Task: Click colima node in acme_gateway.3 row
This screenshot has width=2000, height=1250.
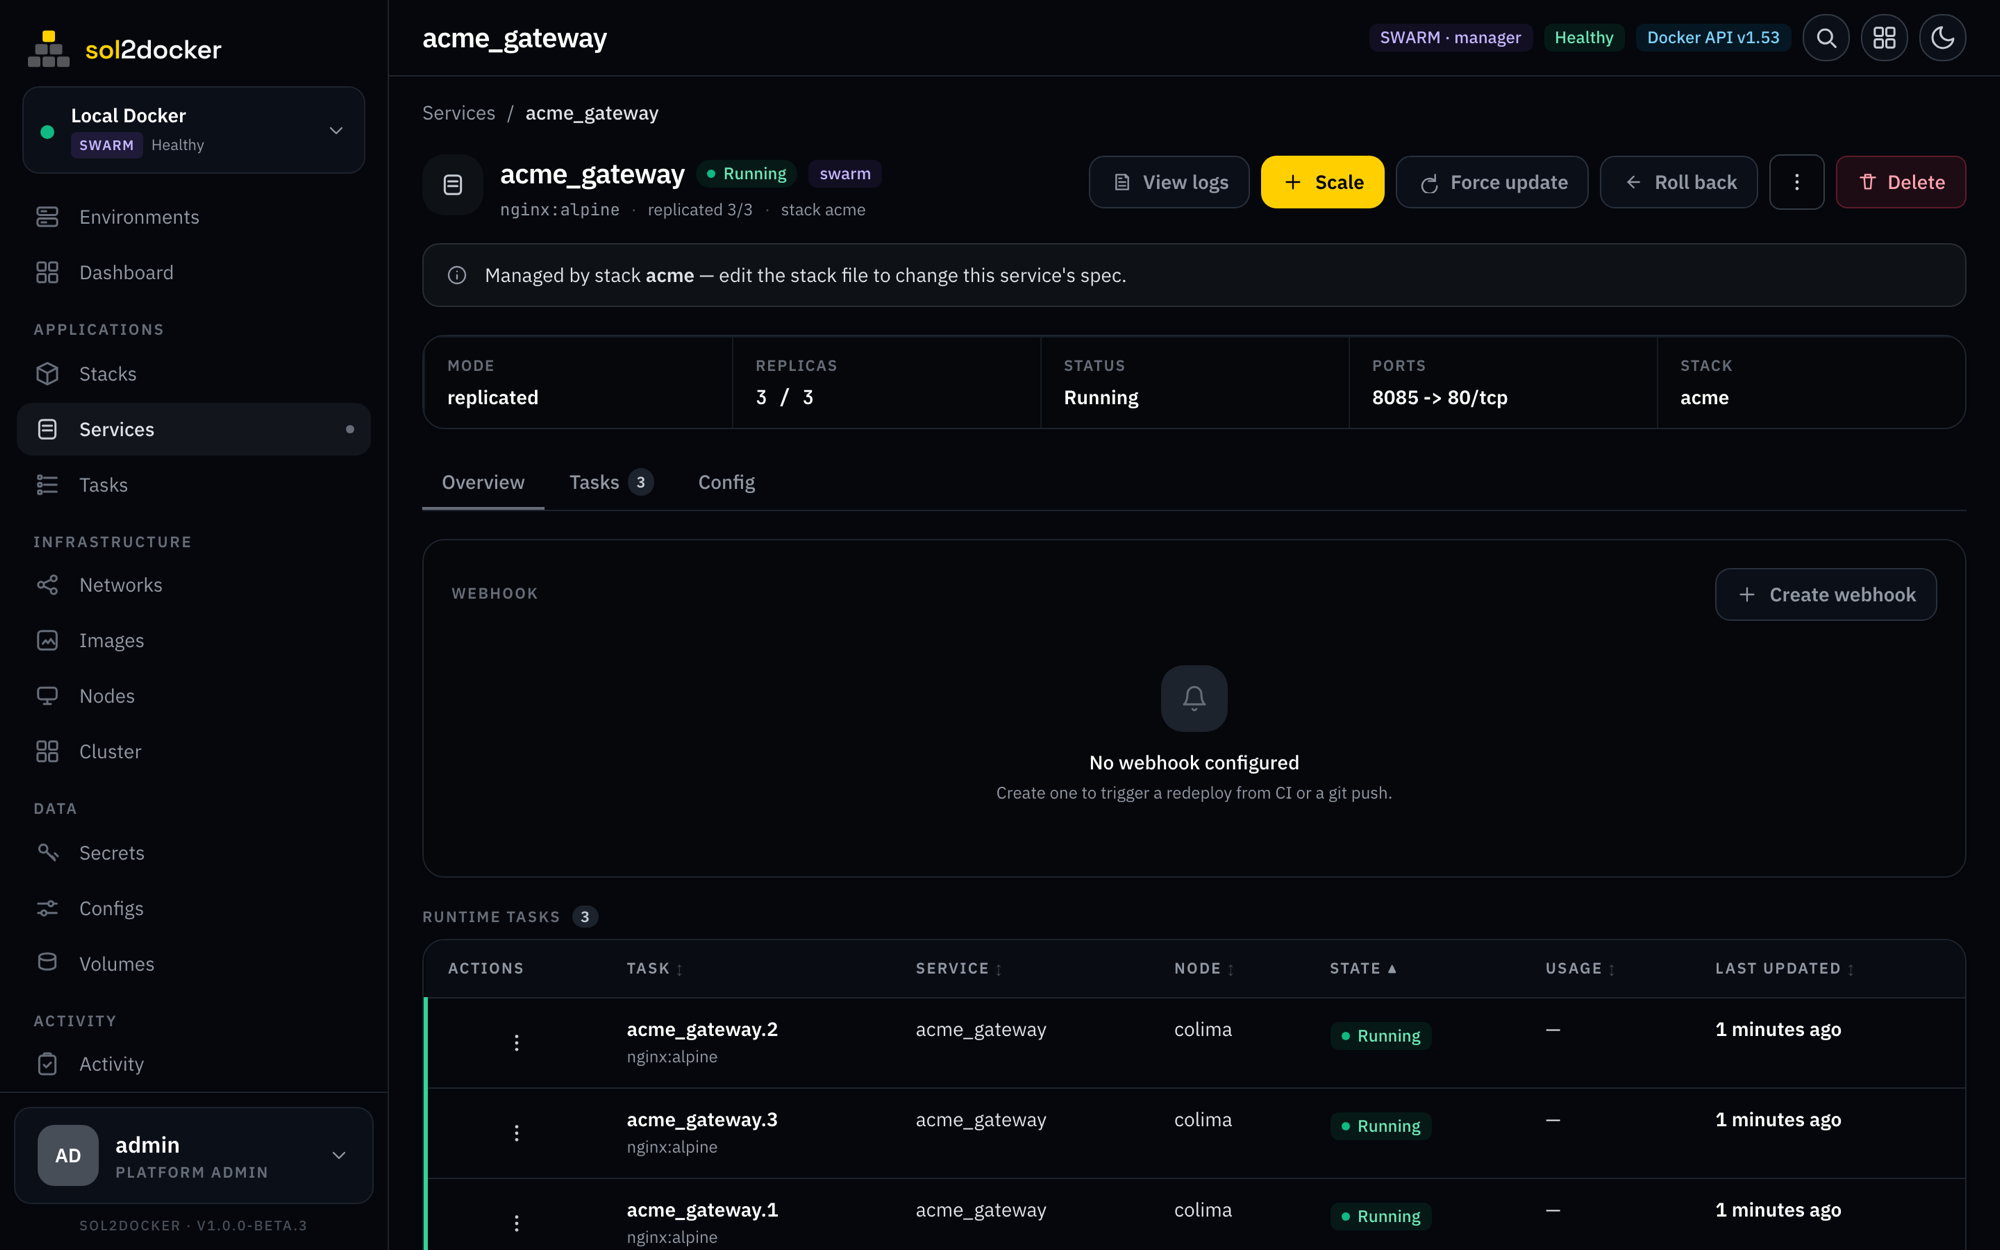Action: (x=1202, y=1119)
